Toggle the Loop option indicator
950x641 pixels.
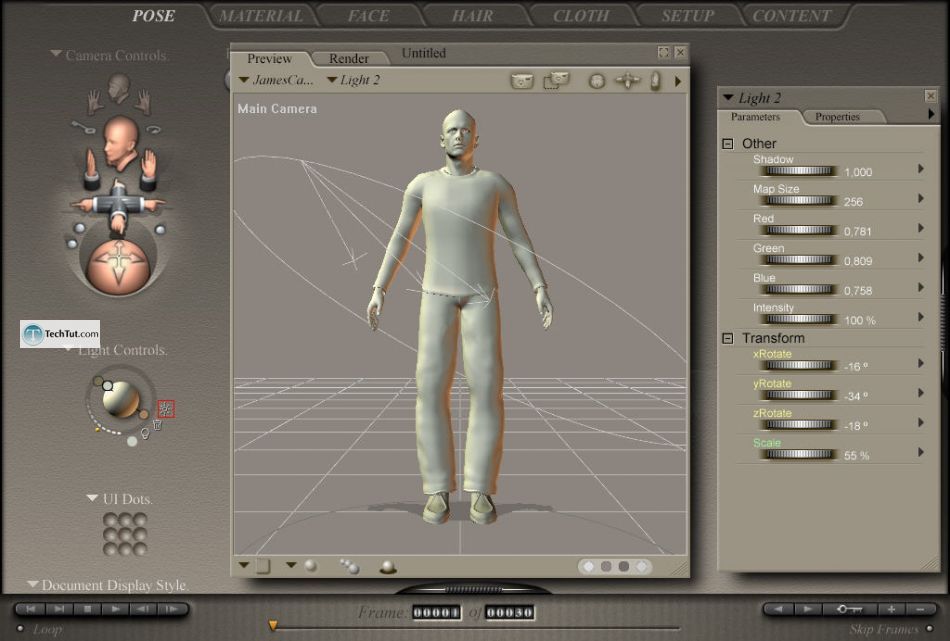[x=20, y=629]
